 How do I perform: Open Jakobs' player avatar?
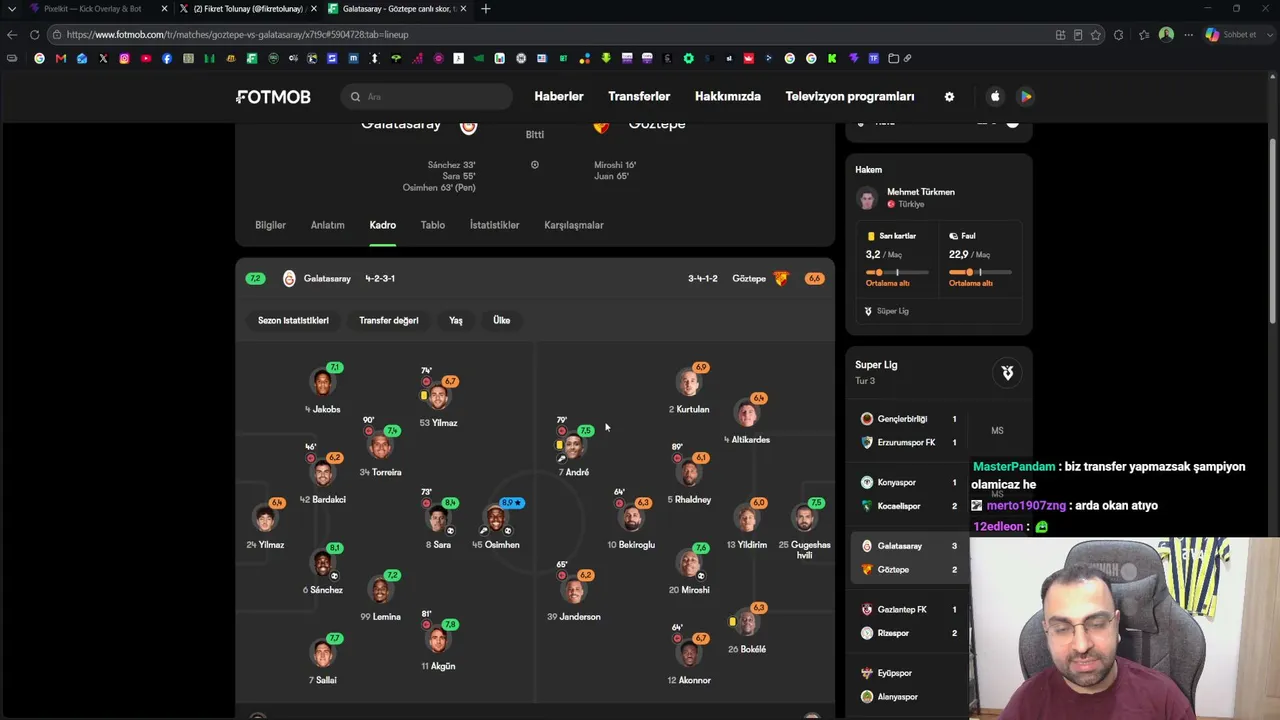(x=322, y=384)
